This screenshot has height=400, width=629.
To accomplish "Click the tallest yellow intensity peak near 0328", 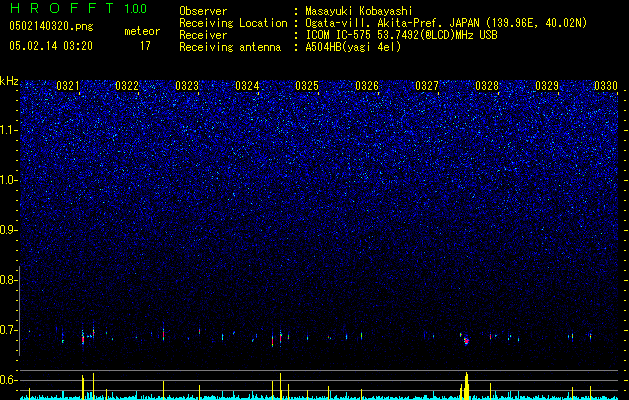I will coord(467,386).
